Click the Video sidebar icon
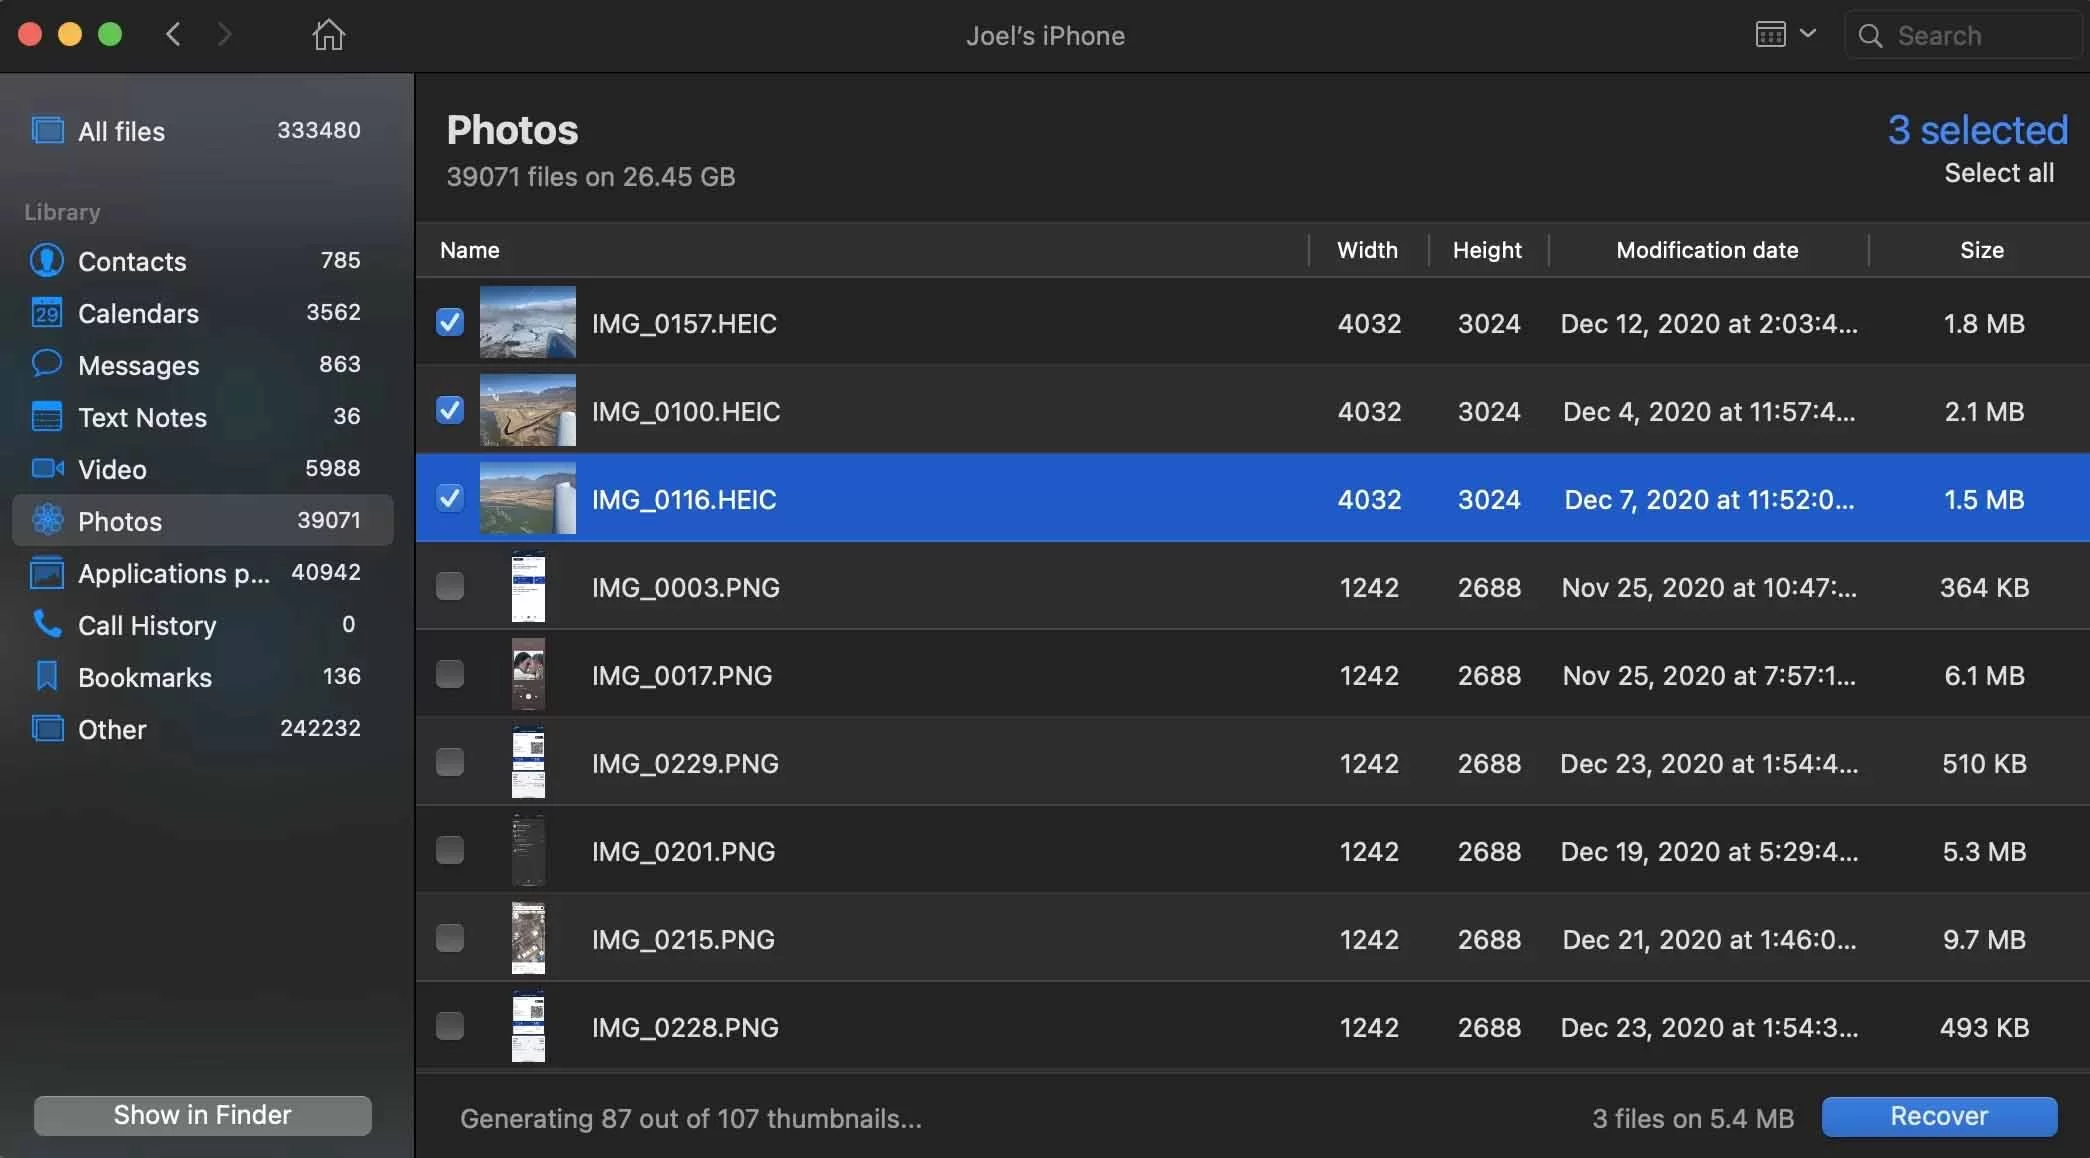This screenshot has width=2090, height=1158. pyautogui.click(x=46, y=468)
